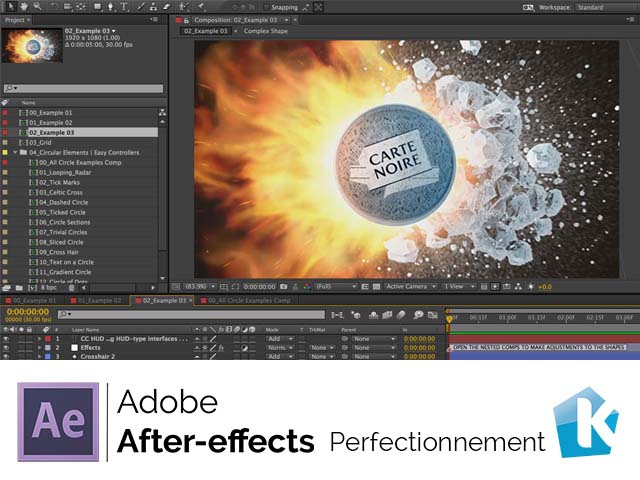
Task: Select the Zoom magnifier tool
Action: [37, 6]
